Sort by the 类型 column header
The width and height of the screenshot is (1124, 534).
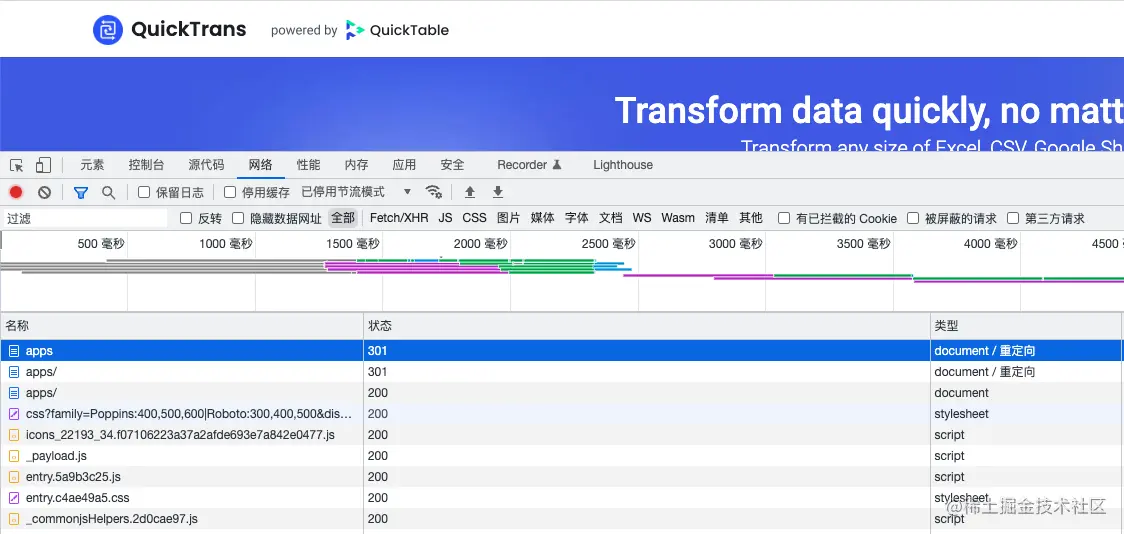[x=1027, y=325]
